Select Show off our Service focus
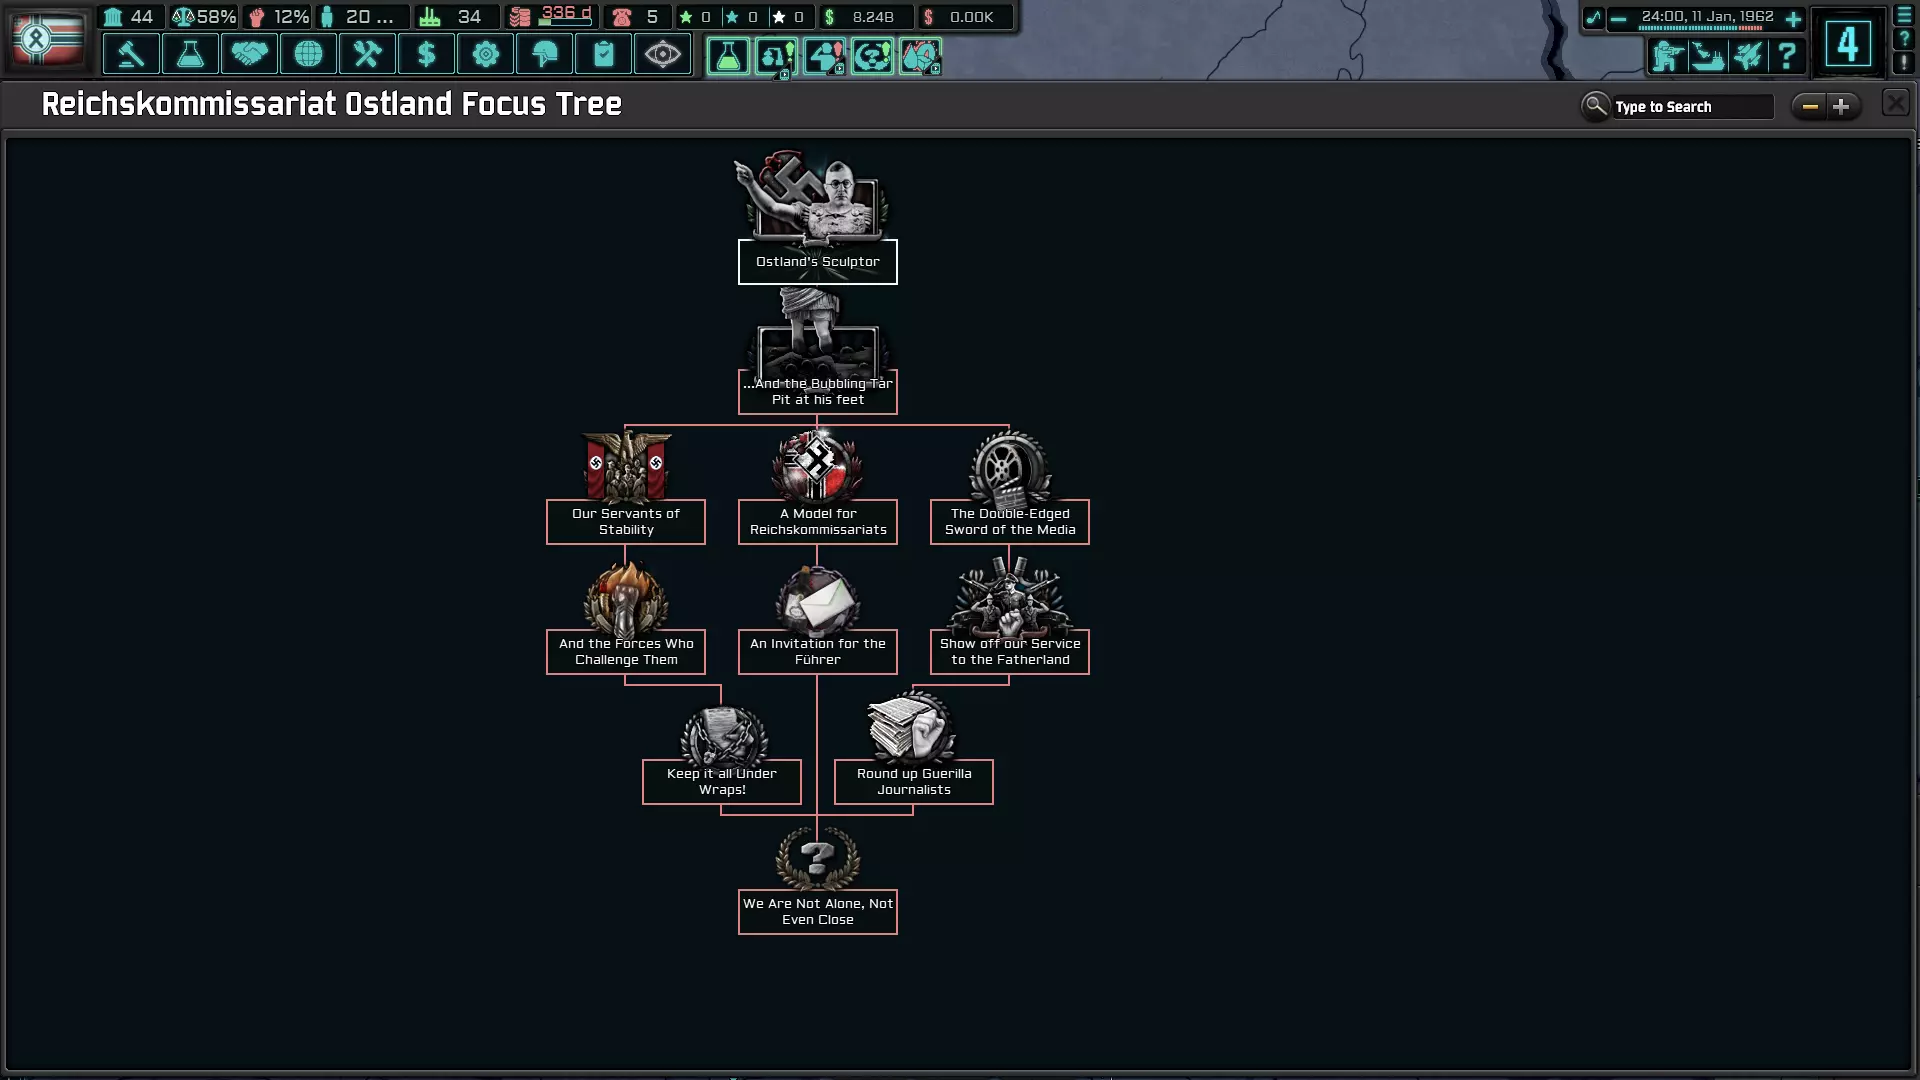This screenshot has height=1080, width=1920. coord(1010,652)
